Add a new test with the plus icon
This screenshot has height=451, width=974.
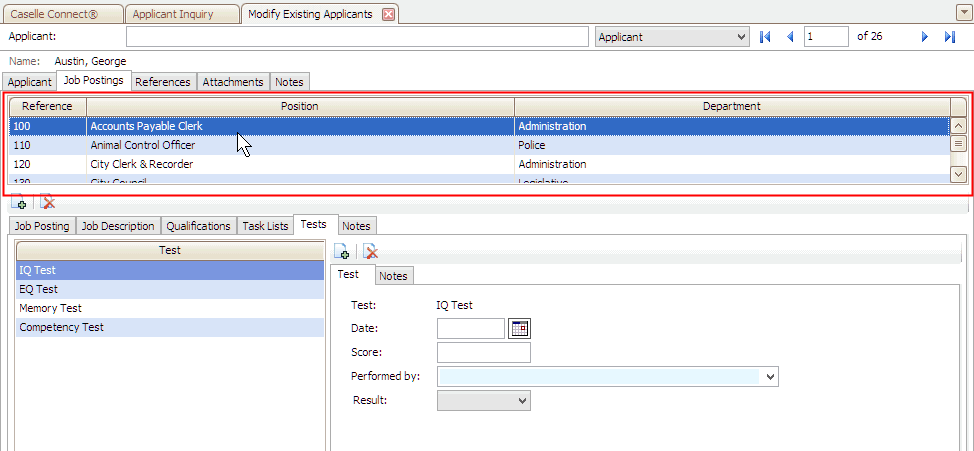(341, 252)
